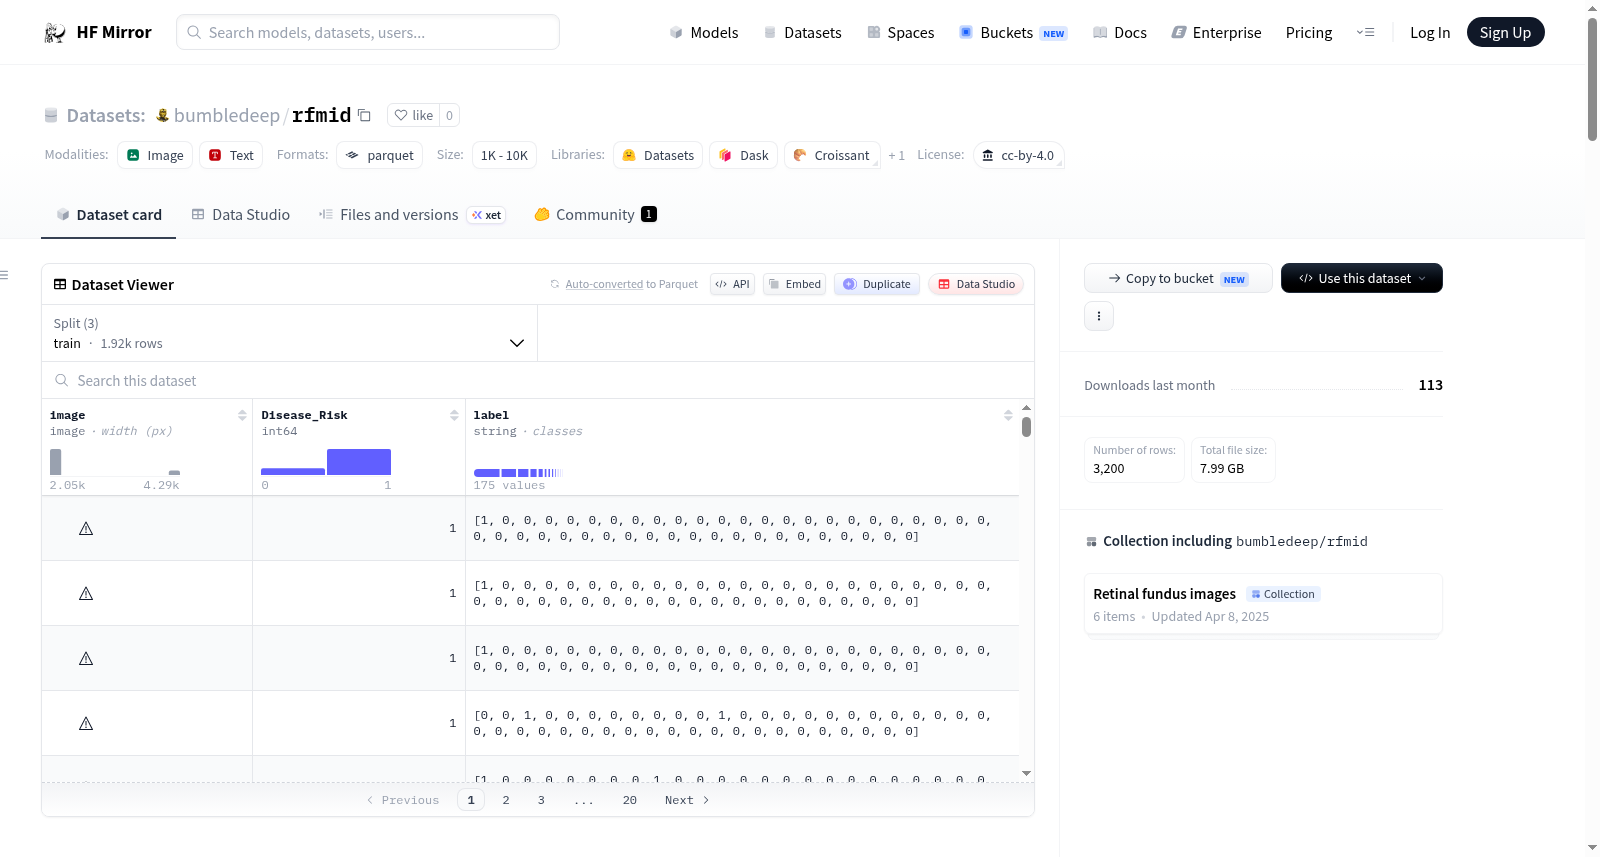Open the Pricing page

1309,33
